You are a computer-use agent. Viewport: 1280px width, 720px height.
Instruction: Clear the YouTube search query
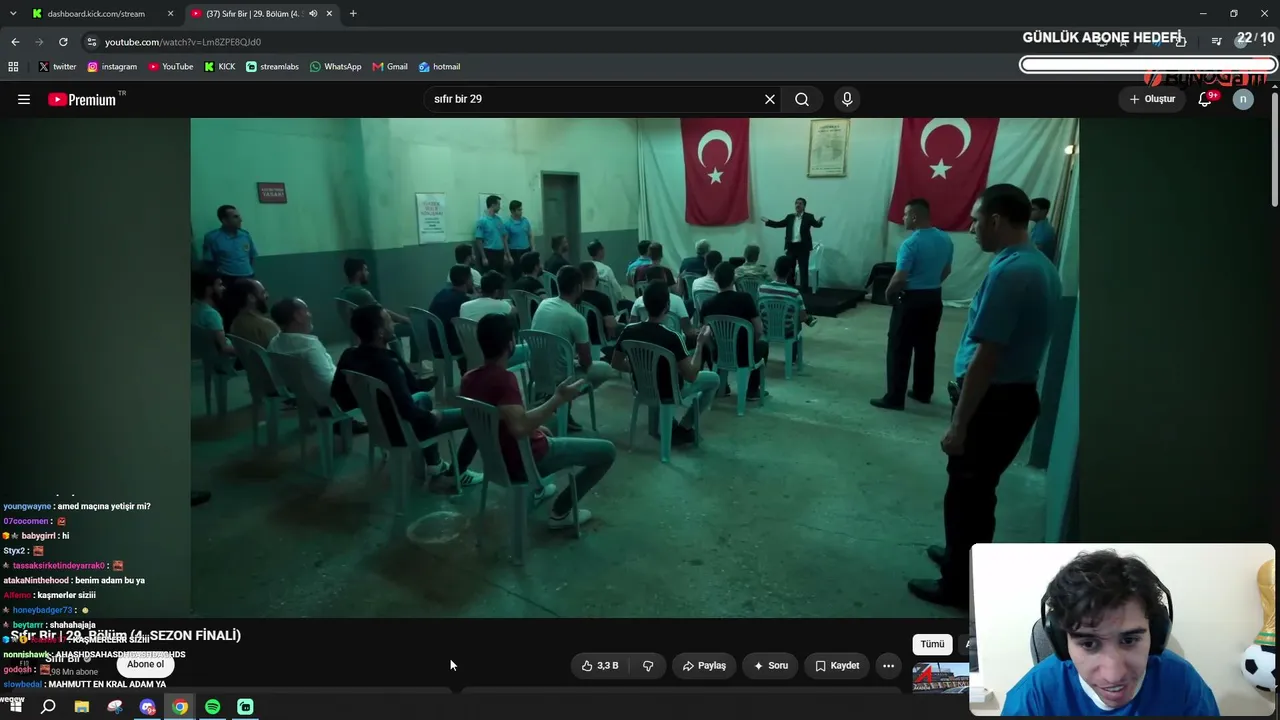pos(770,99)
